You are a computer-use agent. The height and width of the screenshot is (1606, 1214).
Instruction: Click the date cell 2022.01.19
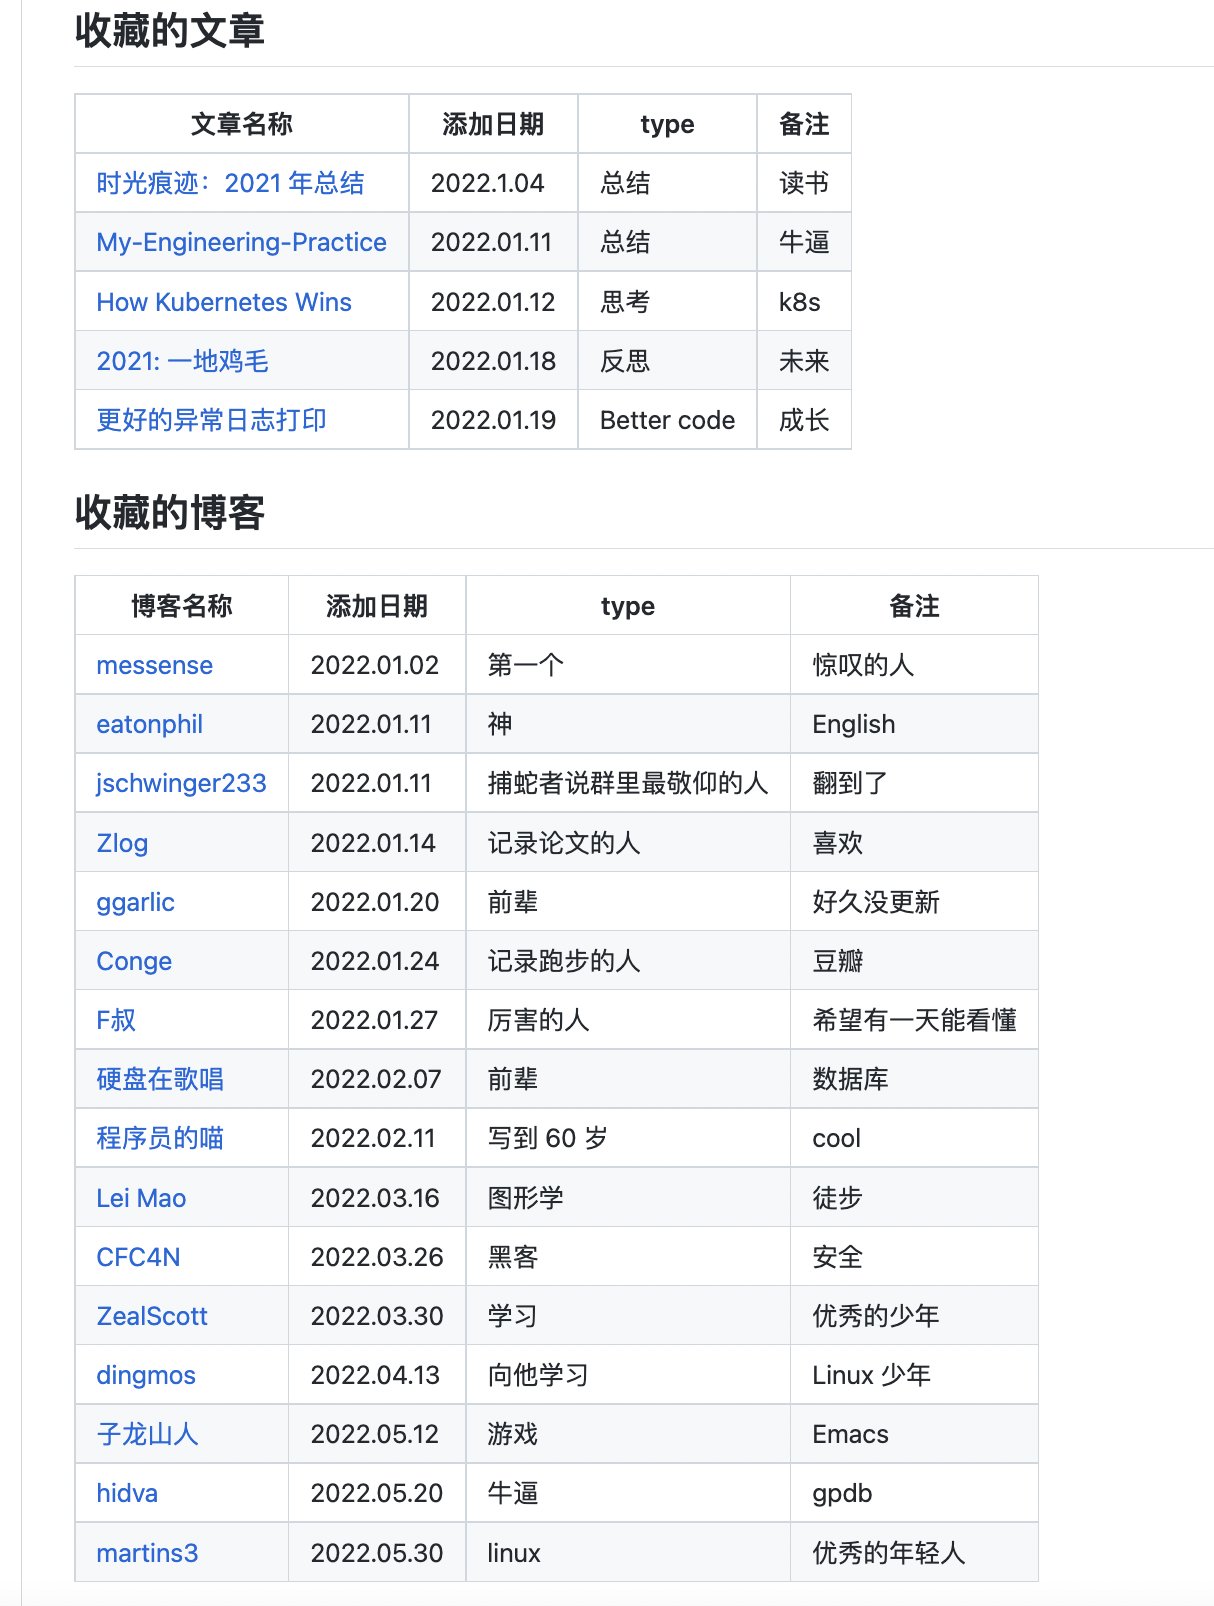click(493, 420)
